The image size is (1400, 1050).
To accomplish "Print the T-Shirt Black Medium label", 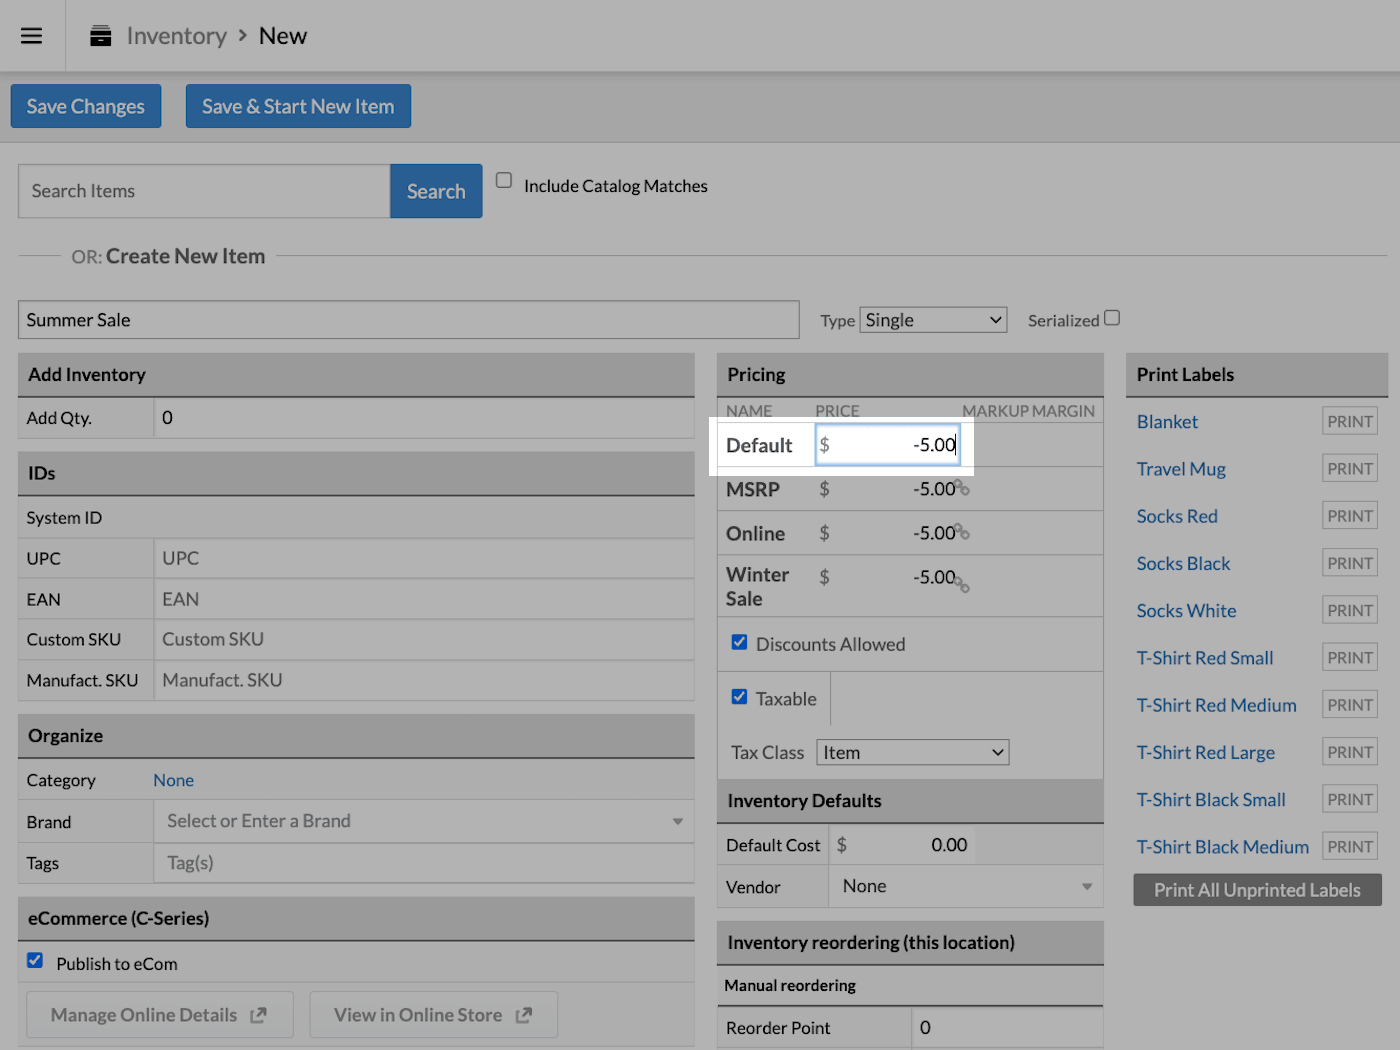I will coord(1350,846).
